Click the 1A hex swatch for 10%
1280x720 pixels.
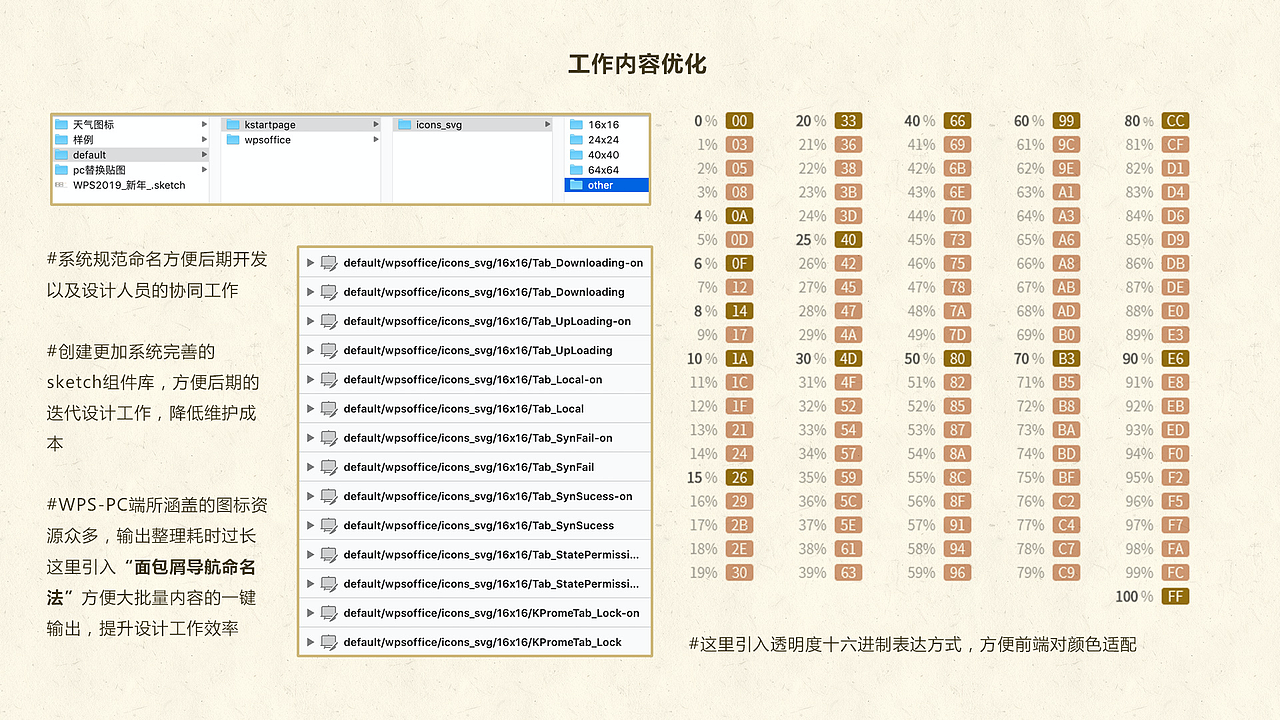tap(739, 359)
